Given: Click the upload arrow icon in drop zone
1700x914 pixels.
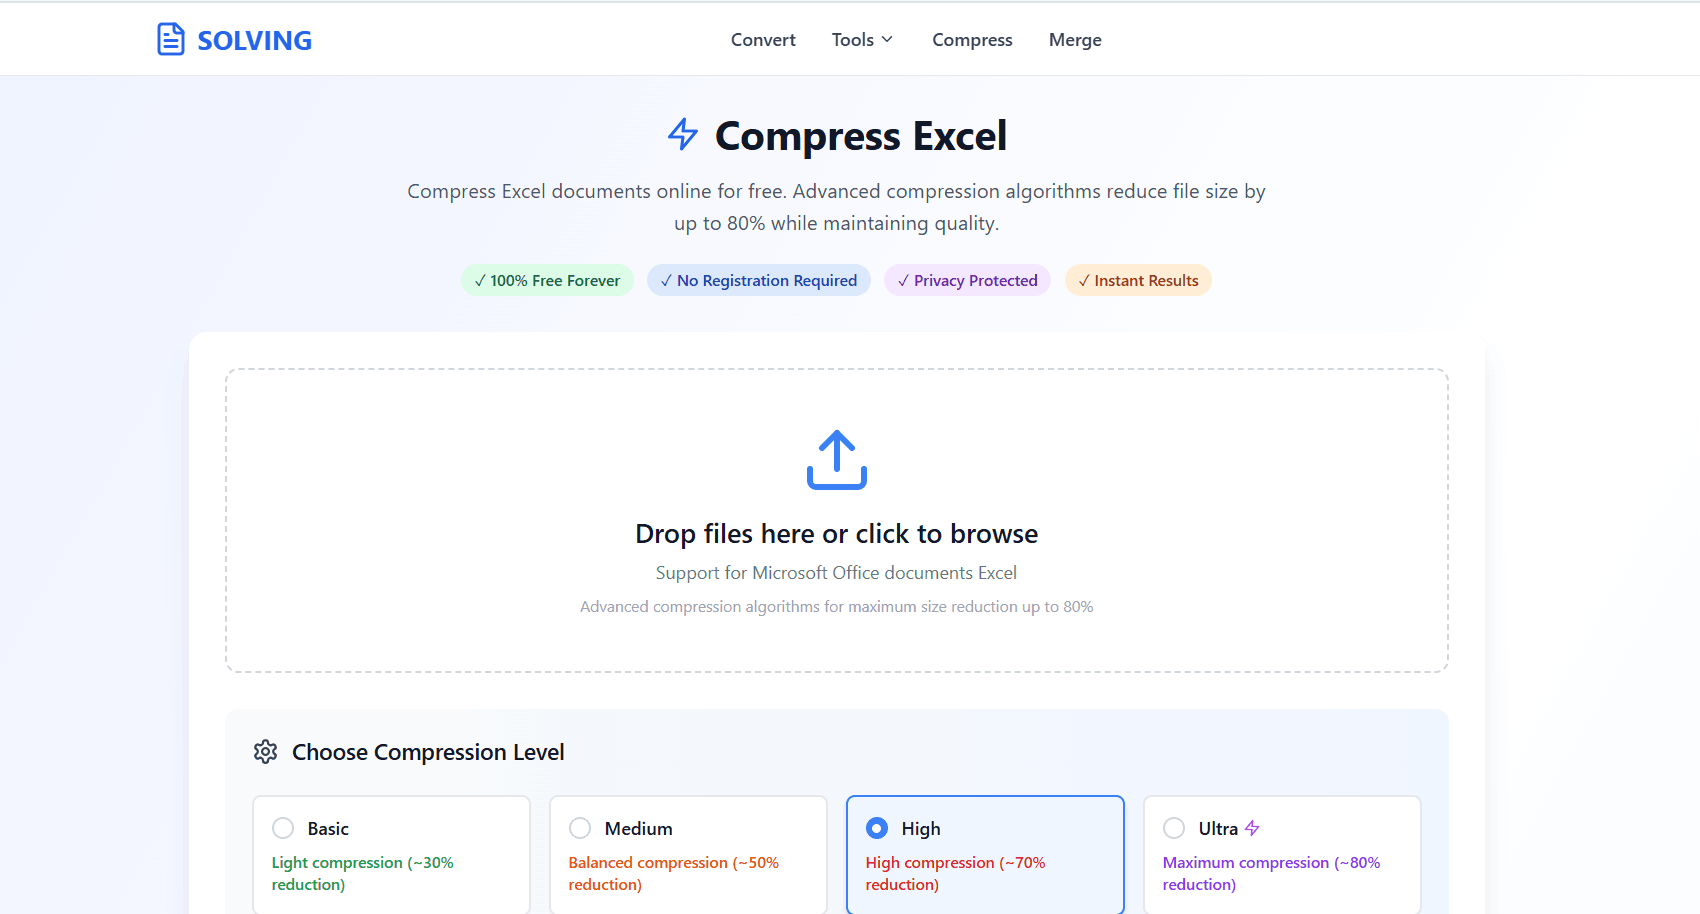Looking at the screenshot, I should (836, 459).
